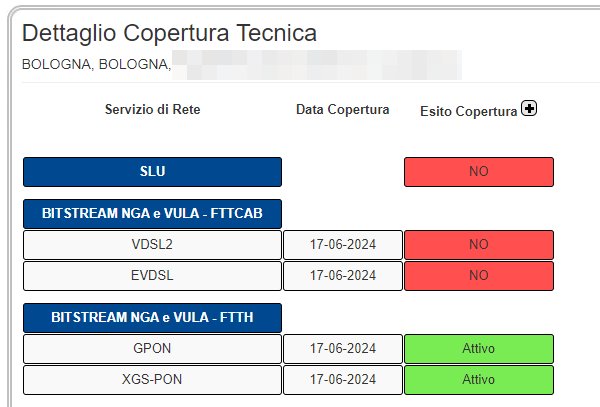600x407 pixels.
Task: Expand Esito Copertura with the plus icon
Action: coord(529,108)
